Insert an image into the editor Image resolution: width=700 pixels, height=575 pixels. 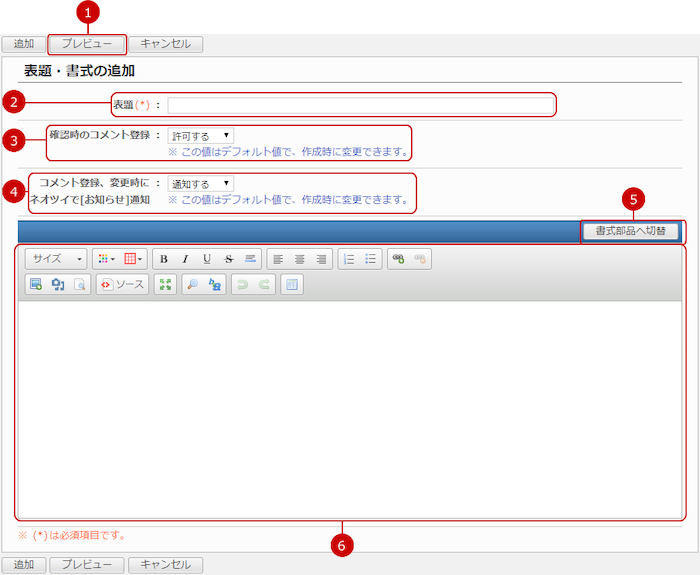click(36, 284)
